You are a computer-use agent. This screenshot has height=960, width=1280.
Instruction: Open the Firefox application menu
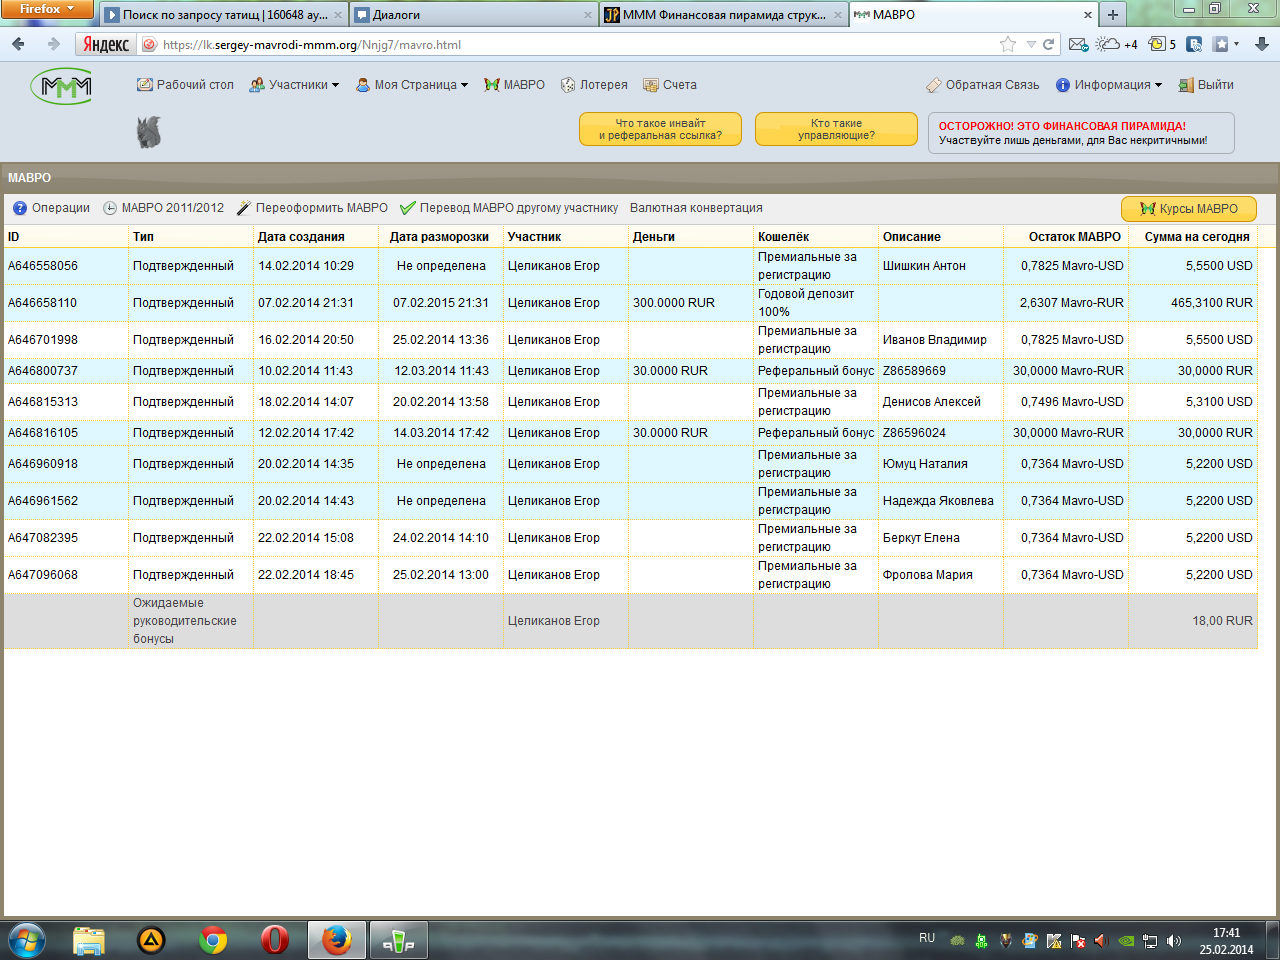(46, 9)
